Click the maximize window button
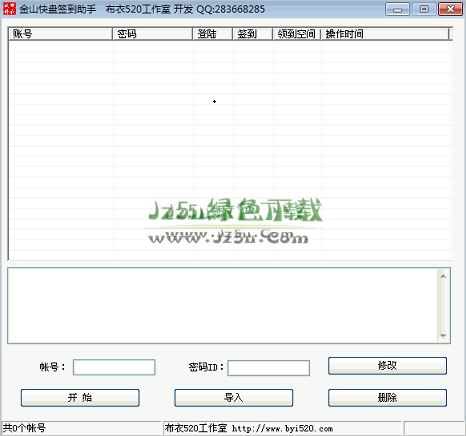 coord(424,9)
